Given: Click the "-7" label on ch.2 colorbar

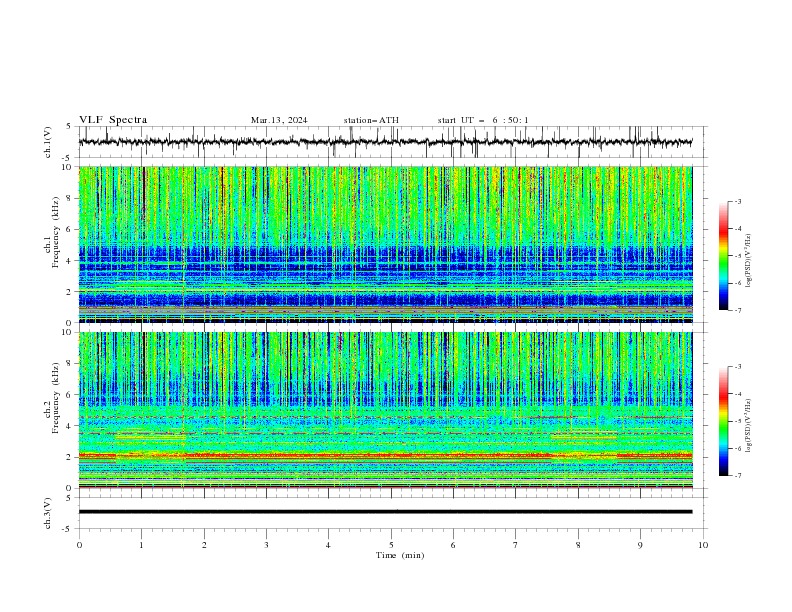Looking at the screenshot, I should (x=737, y=476).
